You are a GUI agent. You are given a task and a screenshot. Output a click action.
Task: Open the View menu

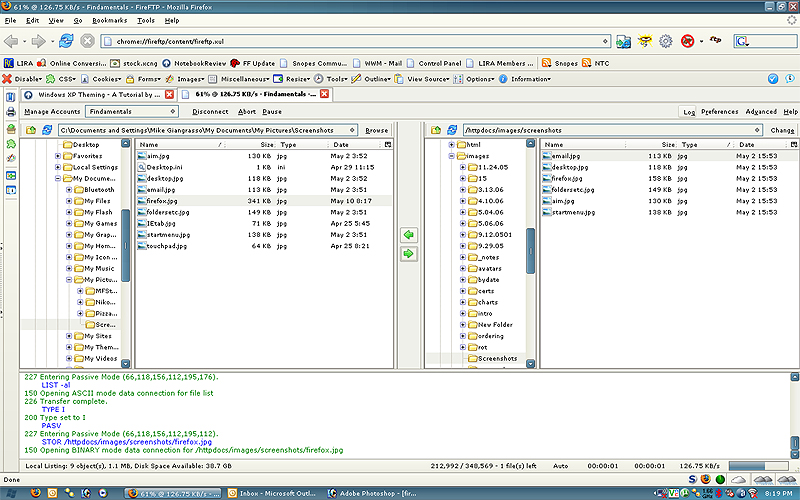click(56, 20)
